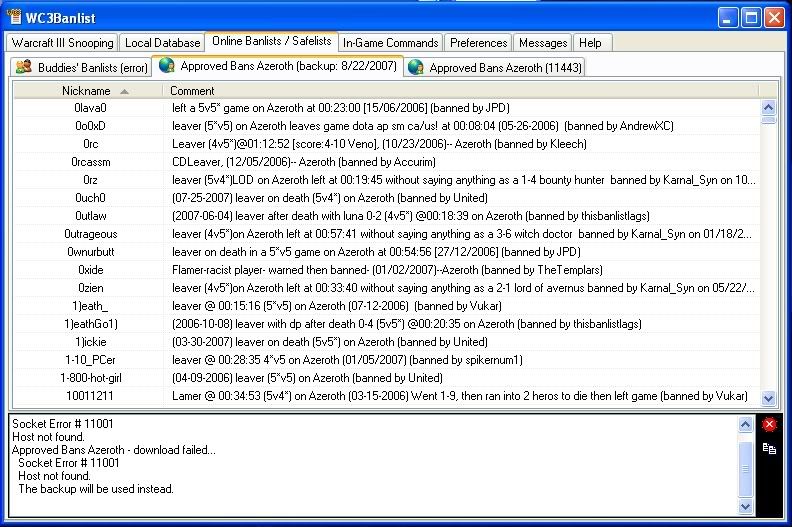This screenshot has height=527, width=792.
Task: Close the WC3Banlist window
Action: (x=774, y=18)
